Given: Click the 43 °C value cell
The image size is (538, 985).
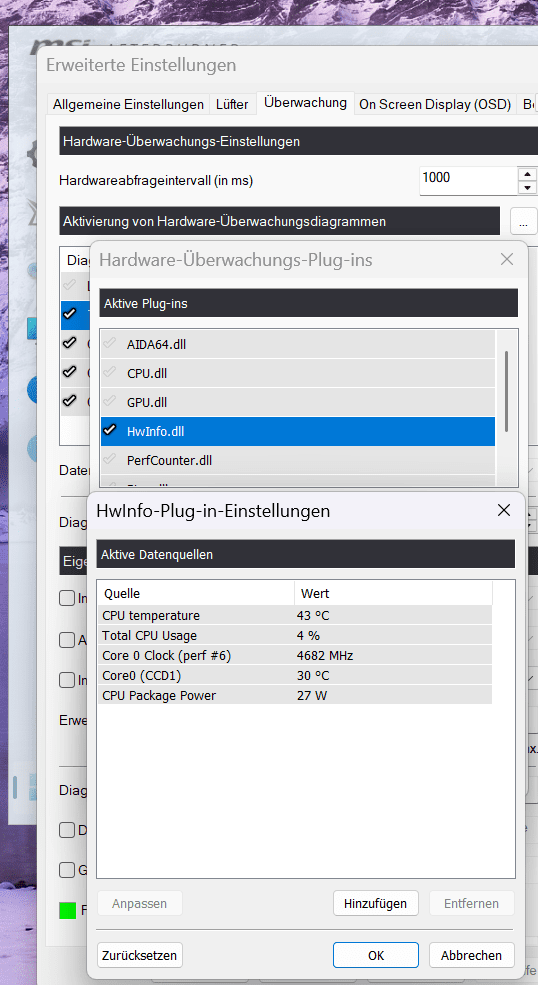Looking at the screenshot, I should click(x=313, y=616).
